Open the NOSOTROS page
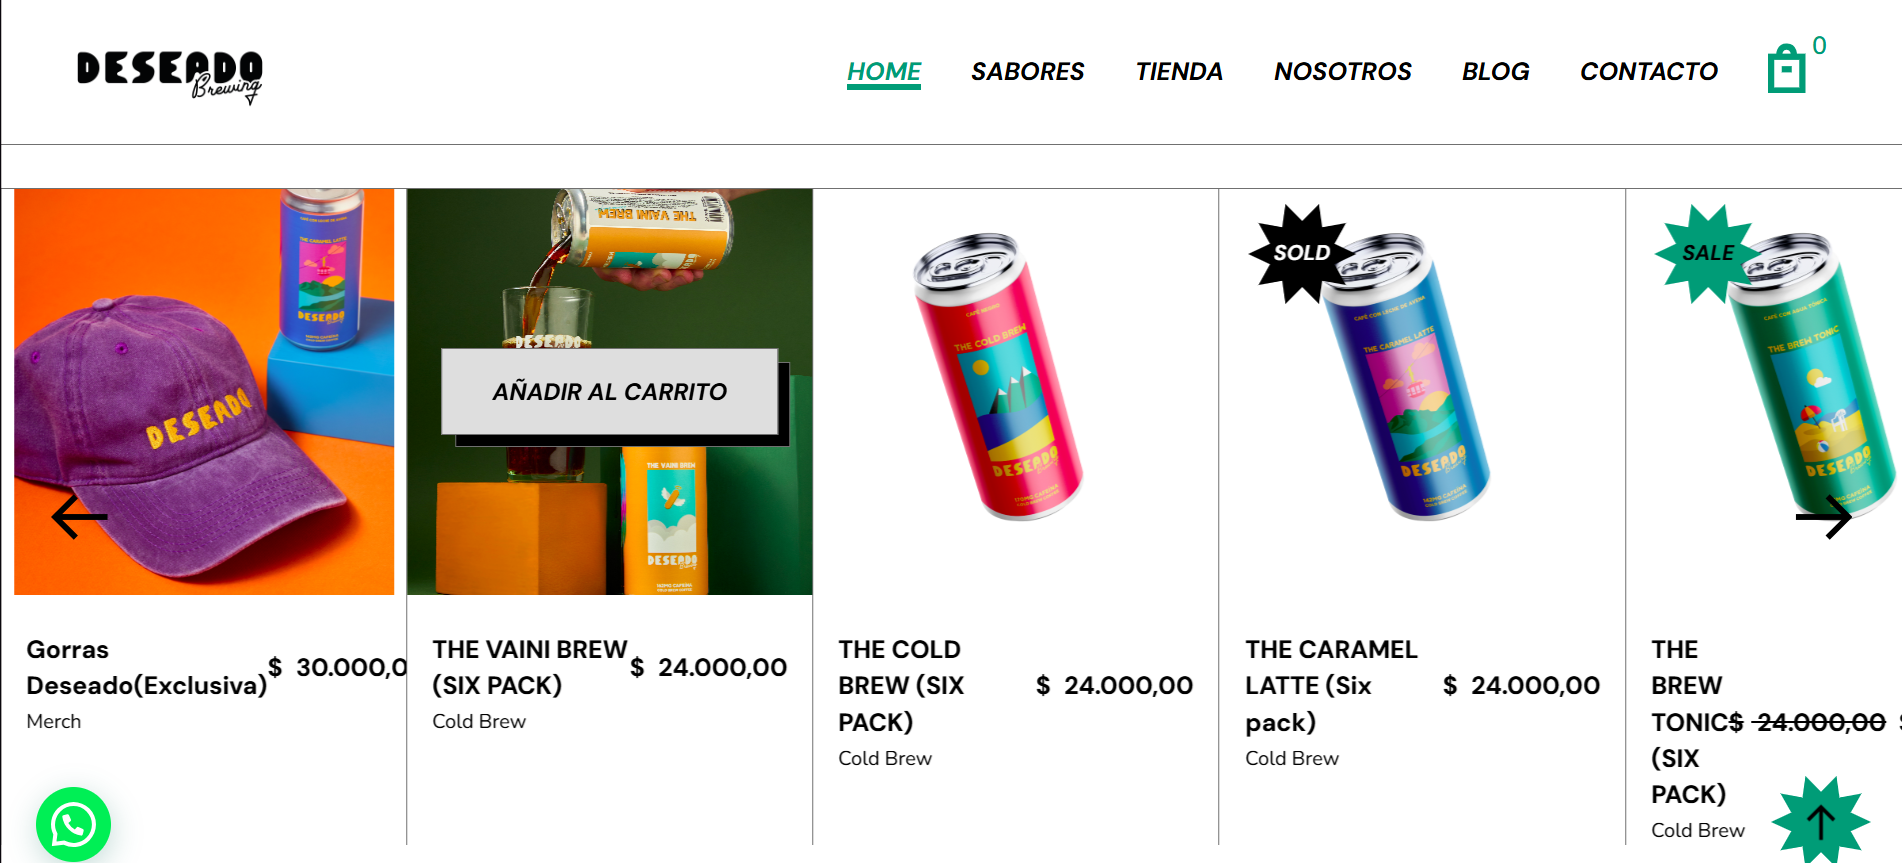1902x863 pixels. (1342, 72)
